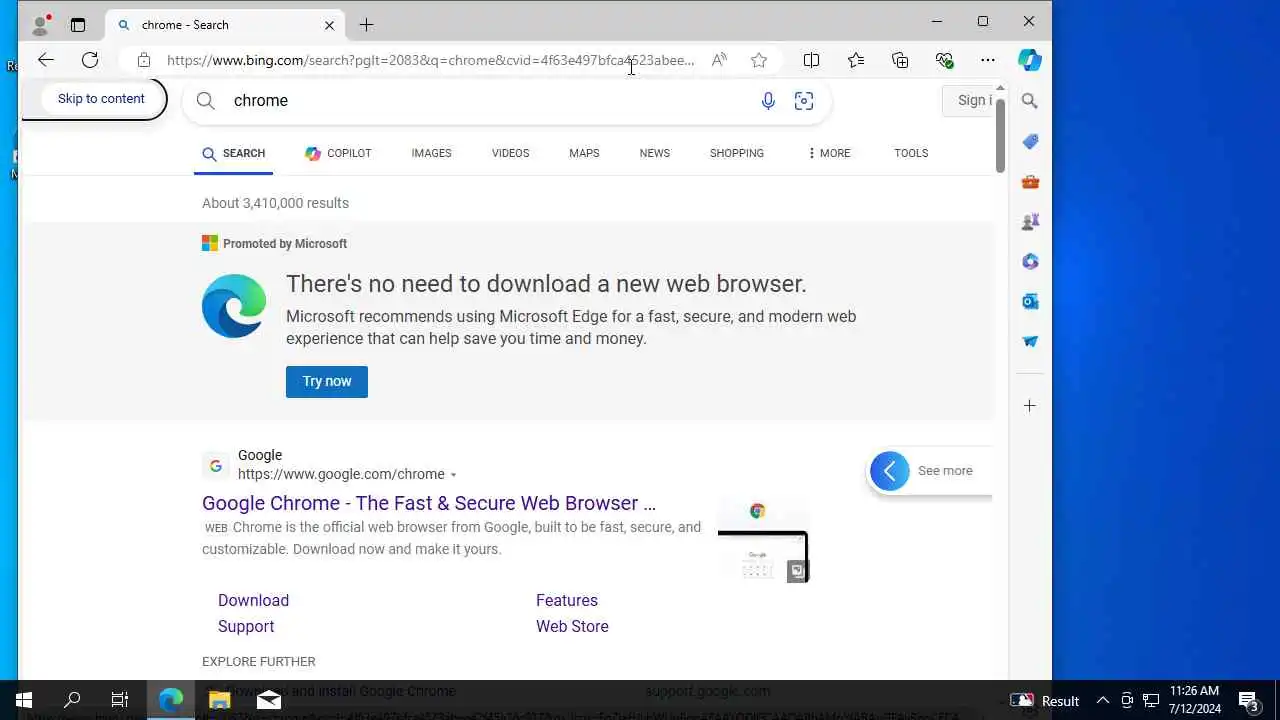This screenshot has width=1280, height=720.
Task: Open a new tab with the plus
Action: [366, 25]
